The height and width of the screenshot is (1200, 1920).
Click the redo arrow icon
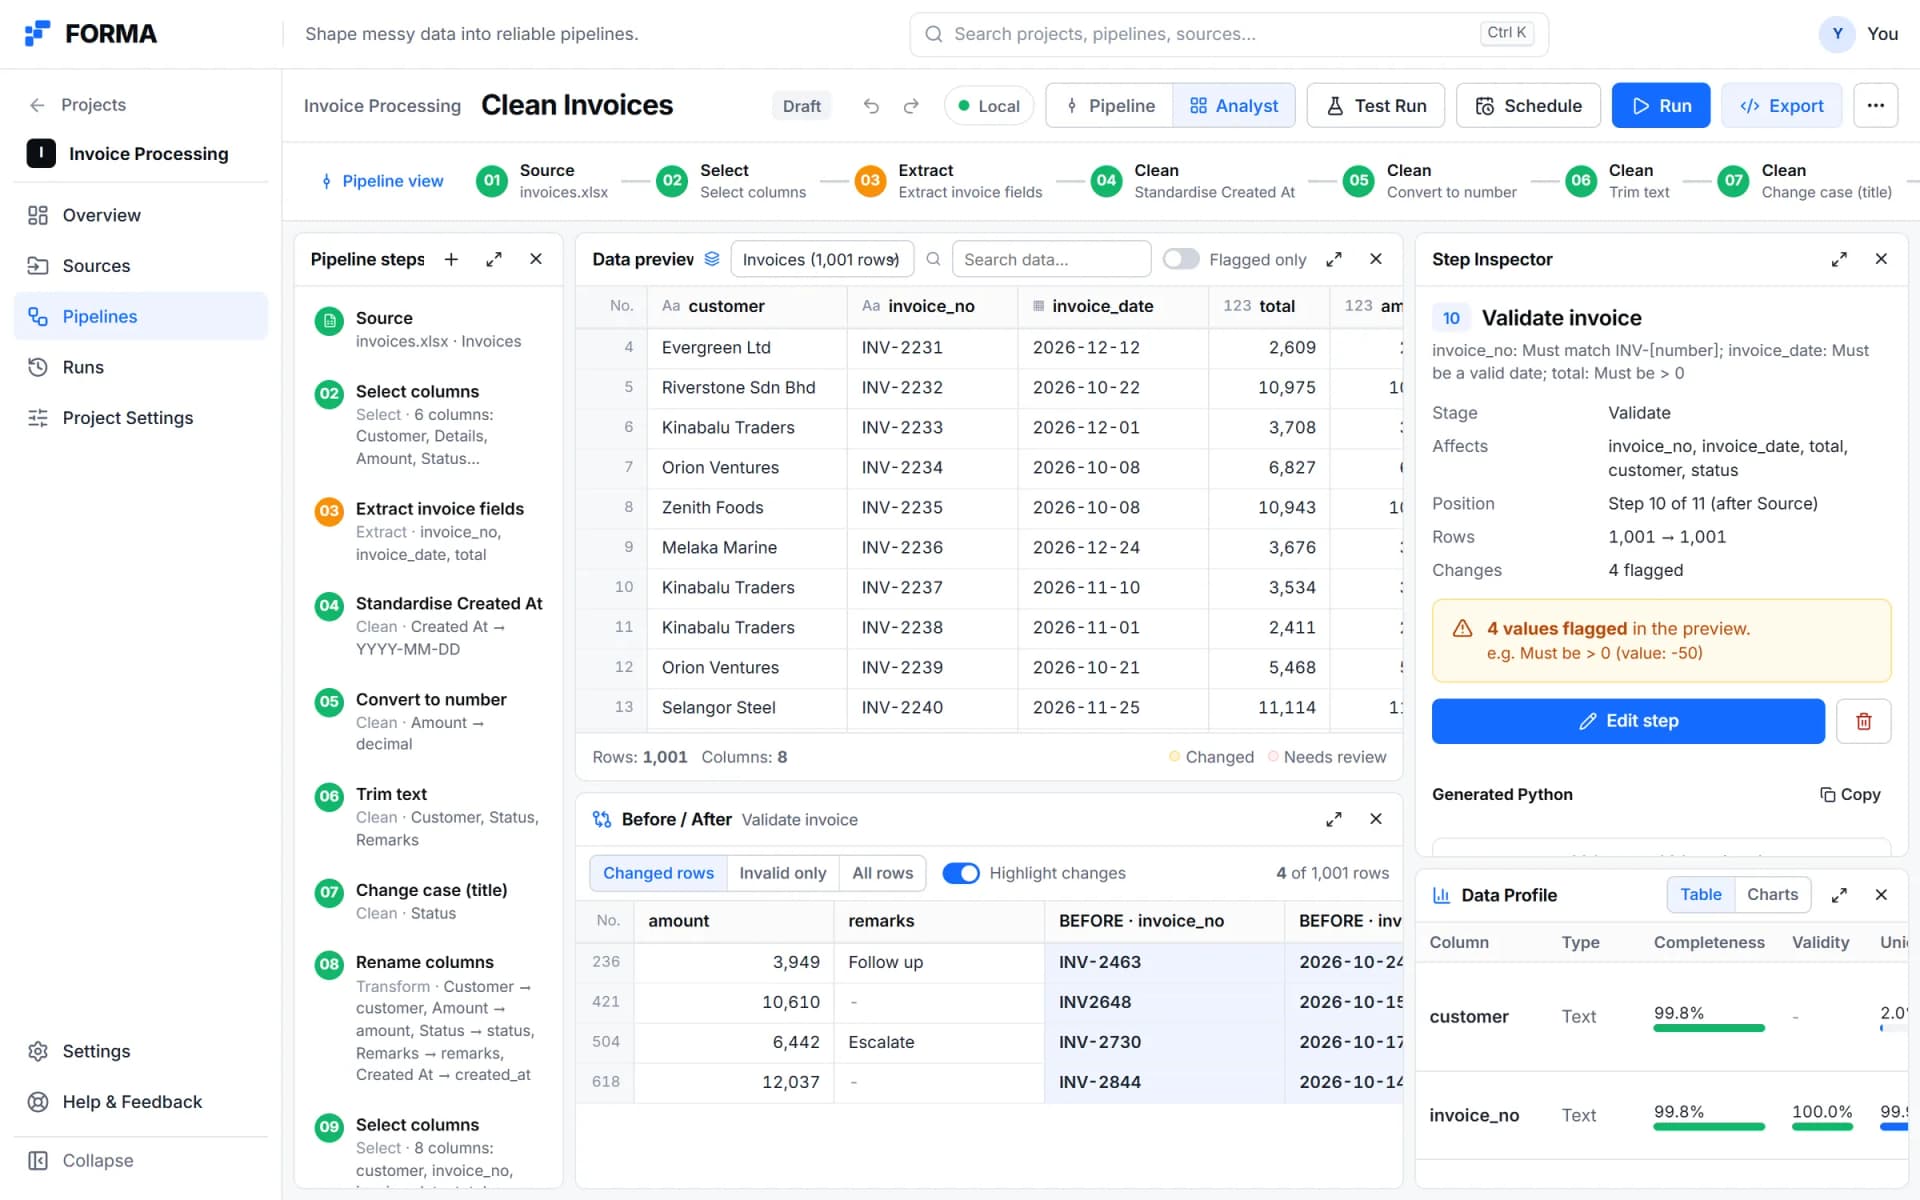tap(911, 106)
